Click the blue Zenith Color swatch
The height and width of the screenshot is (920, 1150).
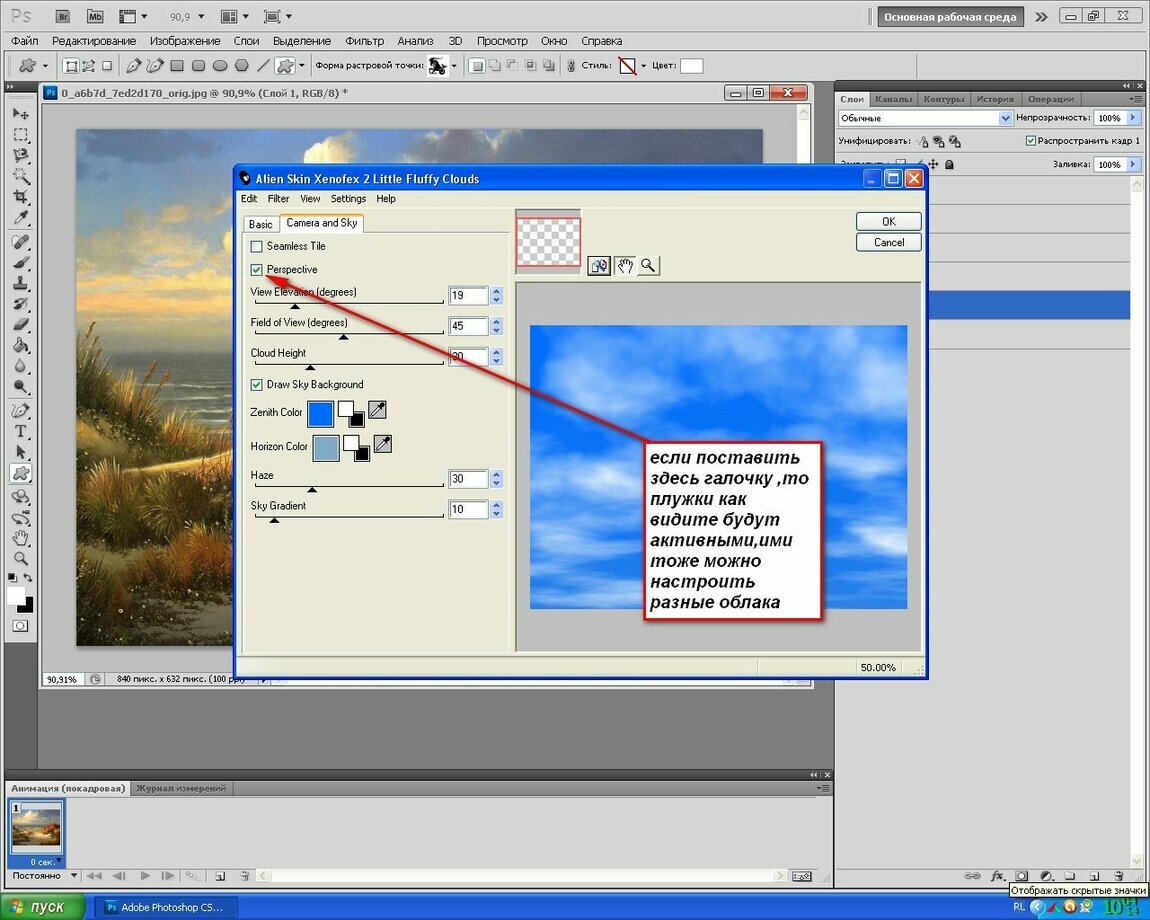coord(321,414)
